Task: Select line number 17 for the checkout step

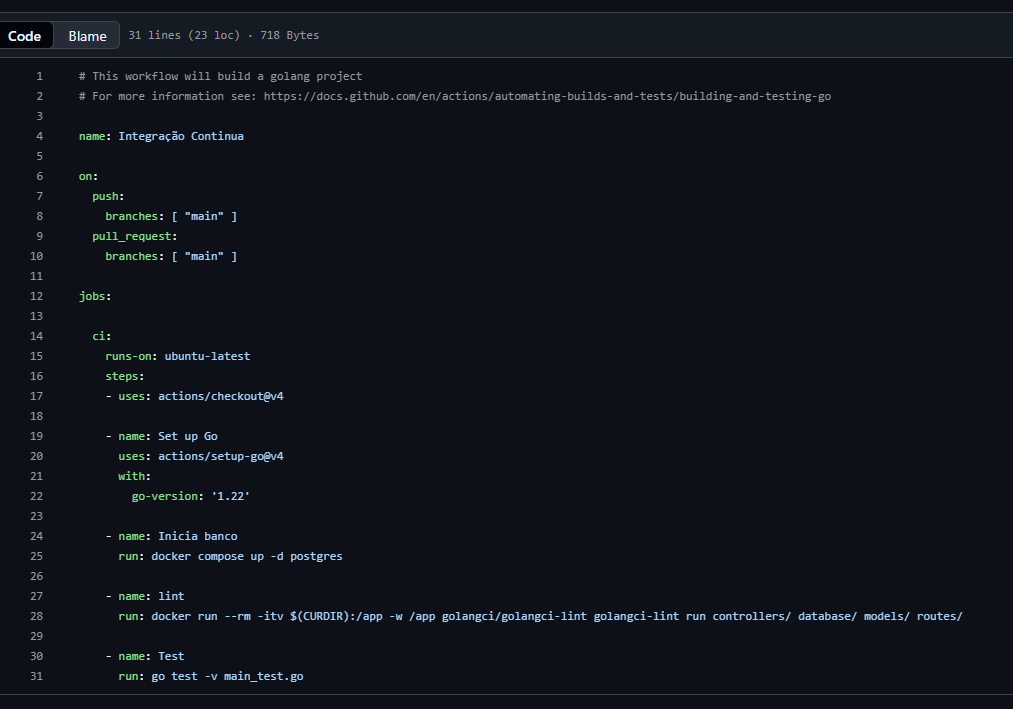Action: pyautogui.click(x=37, y=396)
